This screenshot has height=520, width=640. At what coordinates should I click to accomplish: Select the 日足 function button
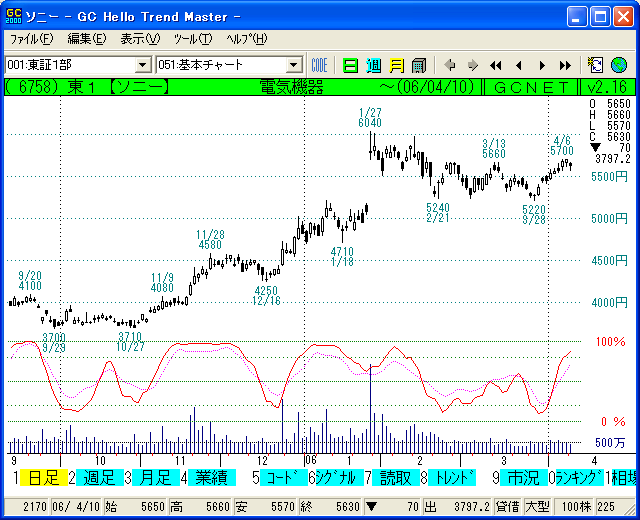click(x=44, y=478)
